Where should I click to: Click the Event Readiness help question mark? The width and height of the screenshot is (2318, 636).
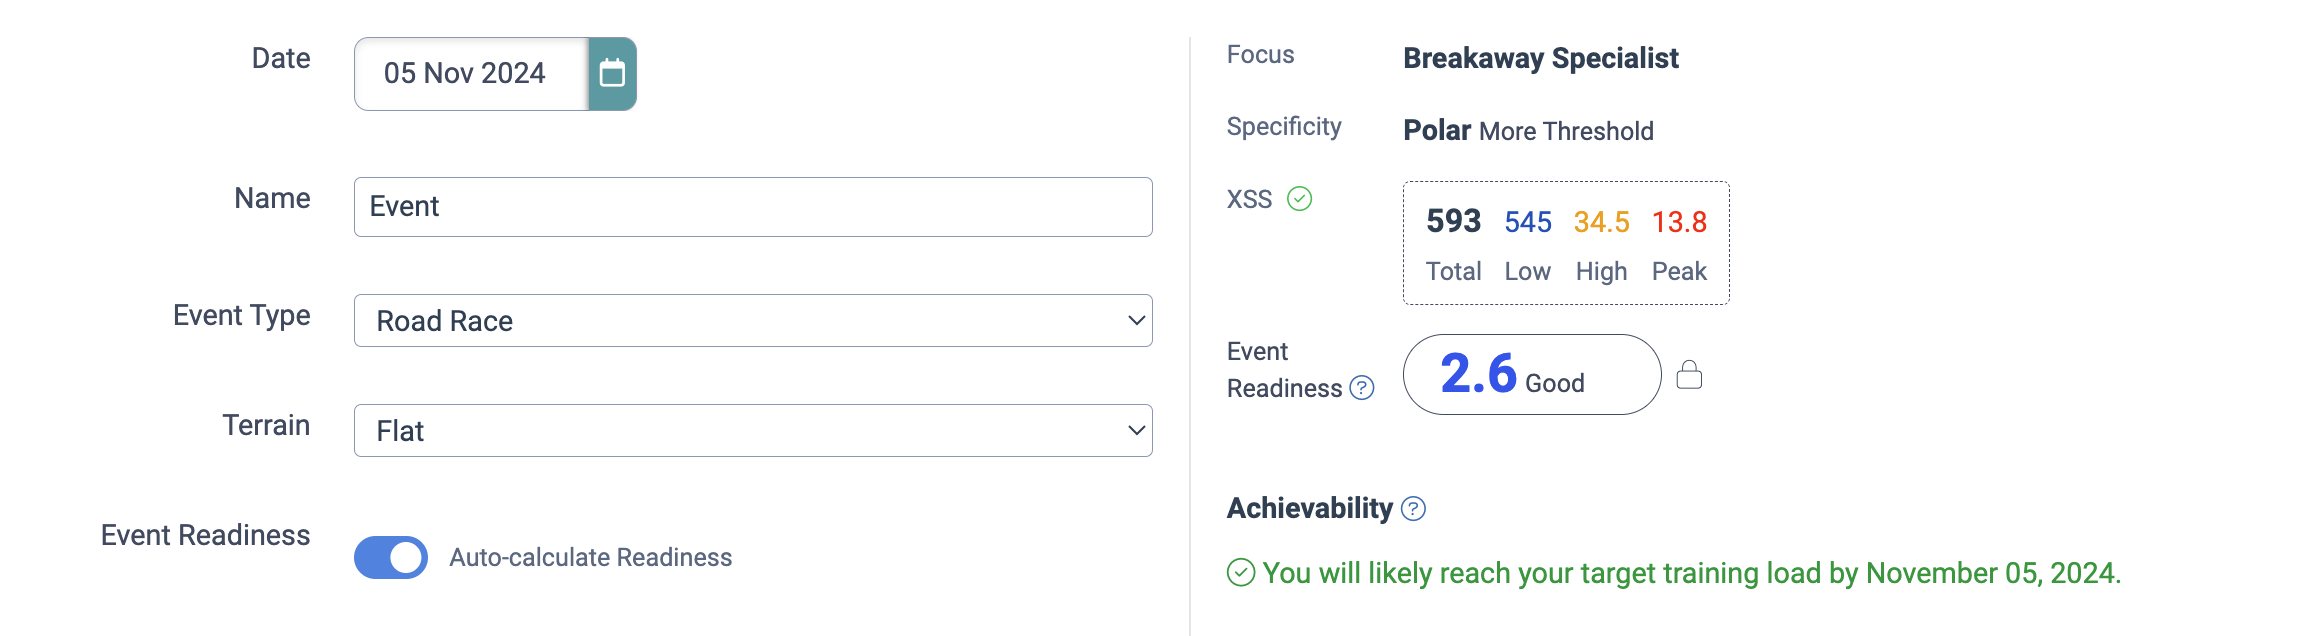click(1362, 388)
